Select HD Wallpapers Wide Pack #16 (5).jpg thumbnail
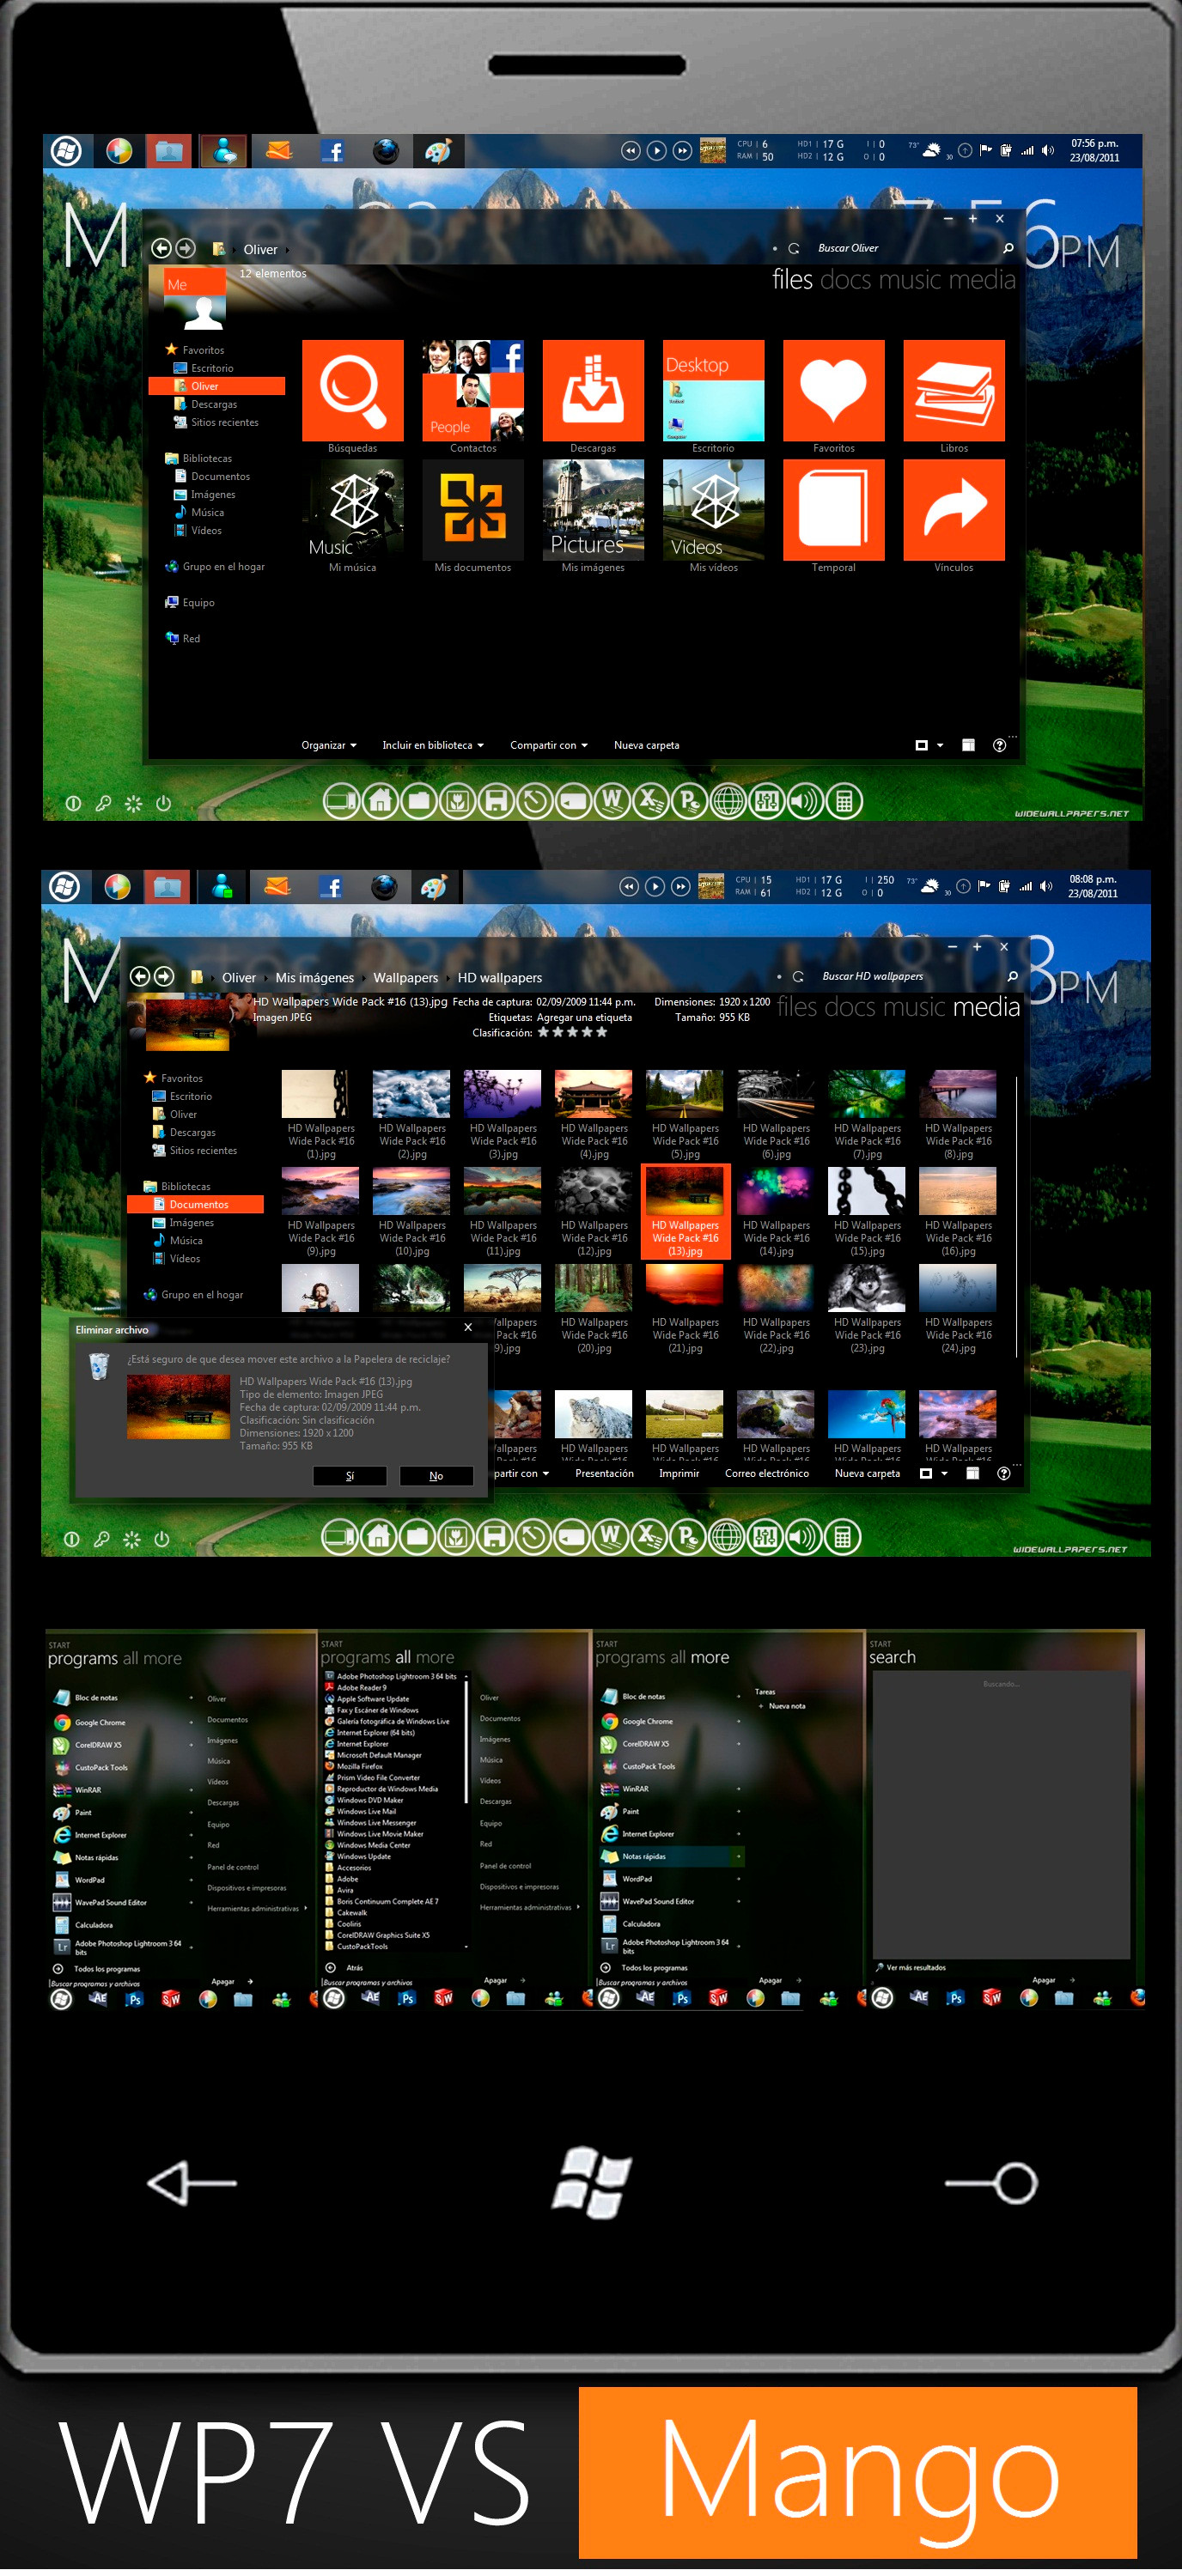Image resolution: width=1182 pixels, height=2576 pixels. [685, 1114]
